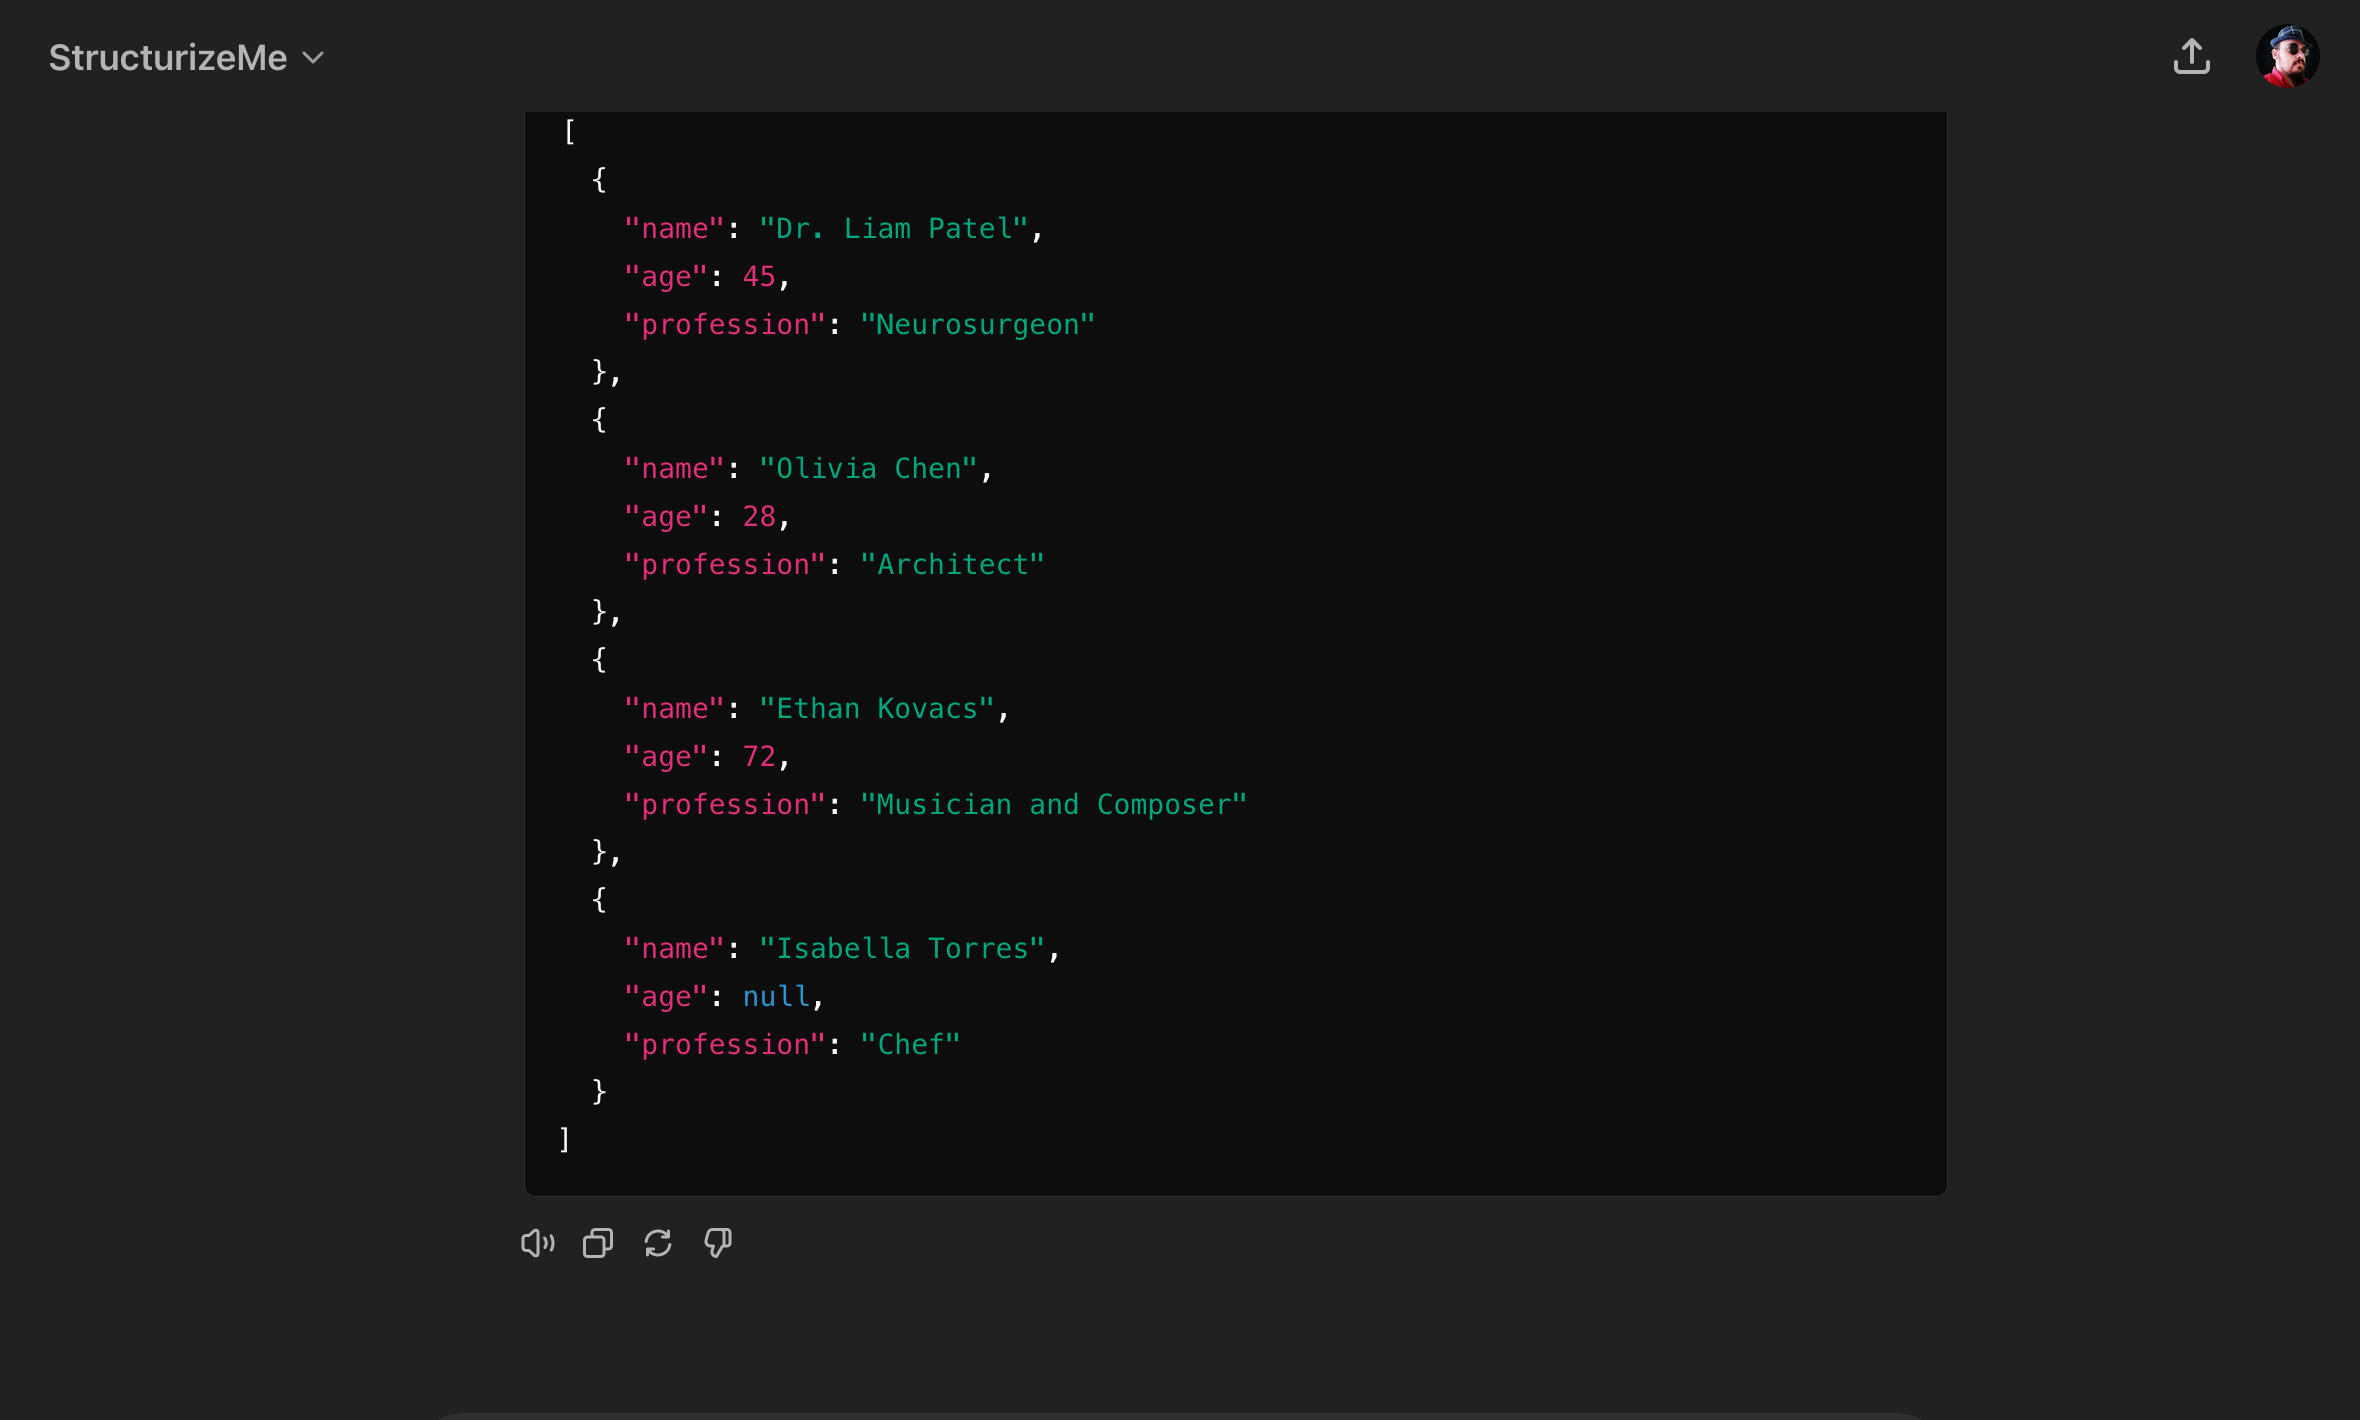Viewport: 2360px width, 1420px height.
Task: Click the "Isabella Torres" name value
Action: pos(902,949)
